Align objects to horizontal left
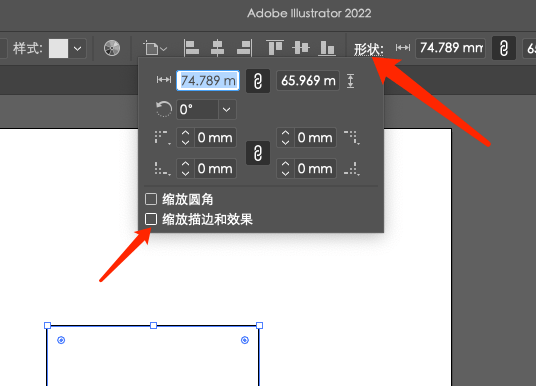This screenshot has width=536, height=386. 191,48
